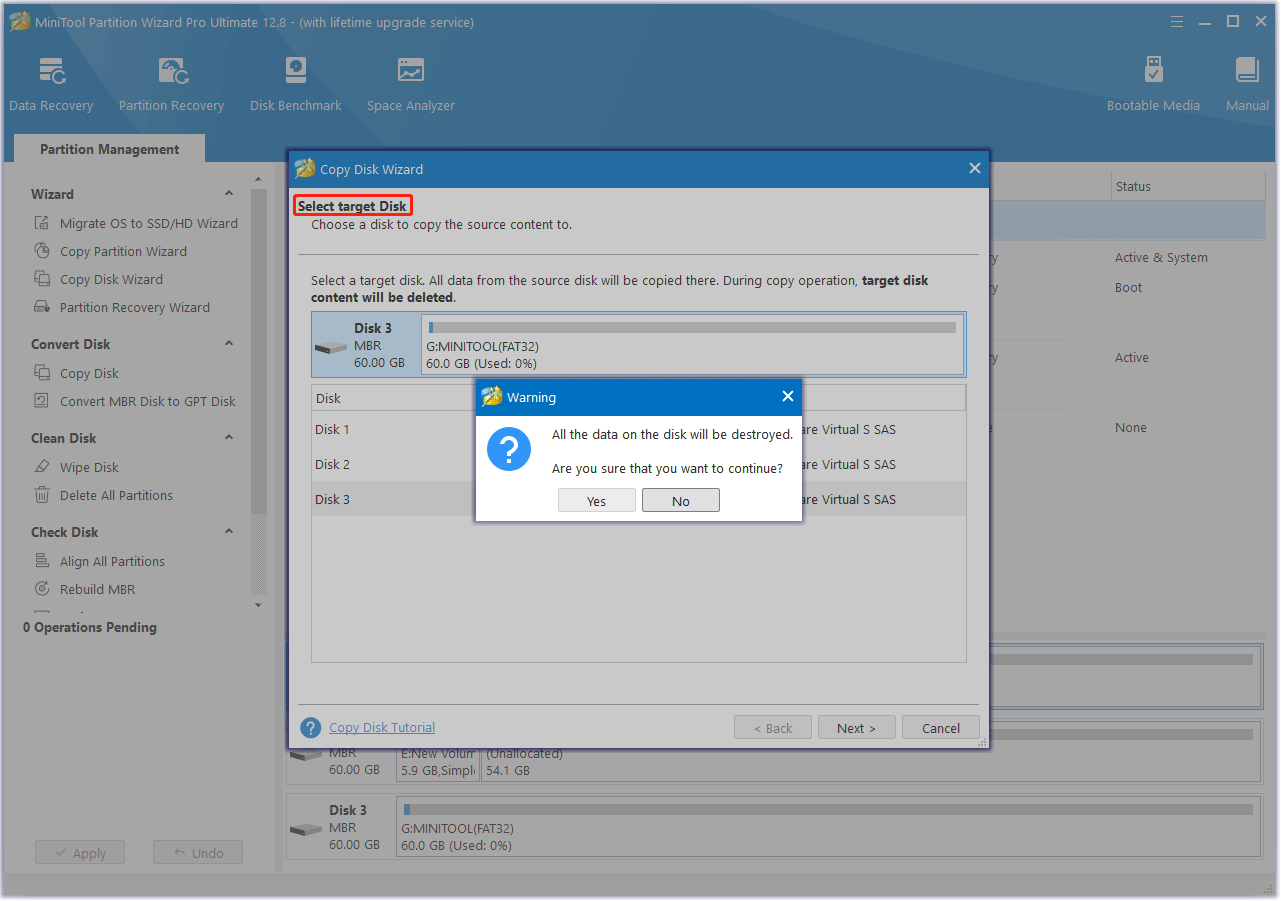Click Align All Partitions icon
1281x901 pixels.
[x=42, y=561]
